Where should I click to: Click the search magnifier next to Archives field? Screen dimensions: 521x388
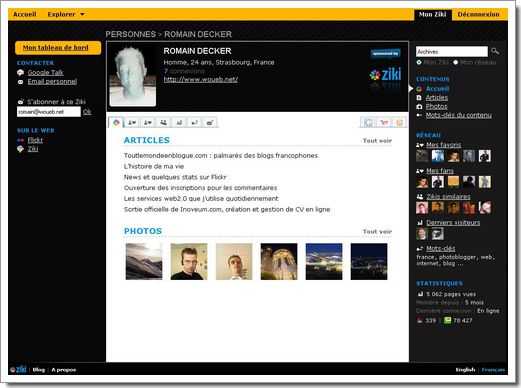click(x=495, y=51)
